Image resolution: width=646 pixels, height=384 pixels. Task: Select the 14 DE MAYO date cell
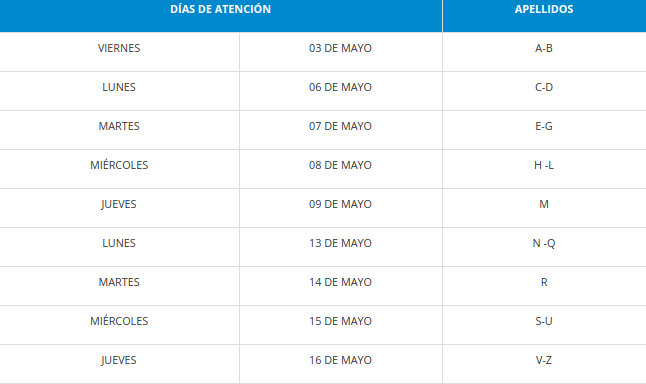click(341, 286)
